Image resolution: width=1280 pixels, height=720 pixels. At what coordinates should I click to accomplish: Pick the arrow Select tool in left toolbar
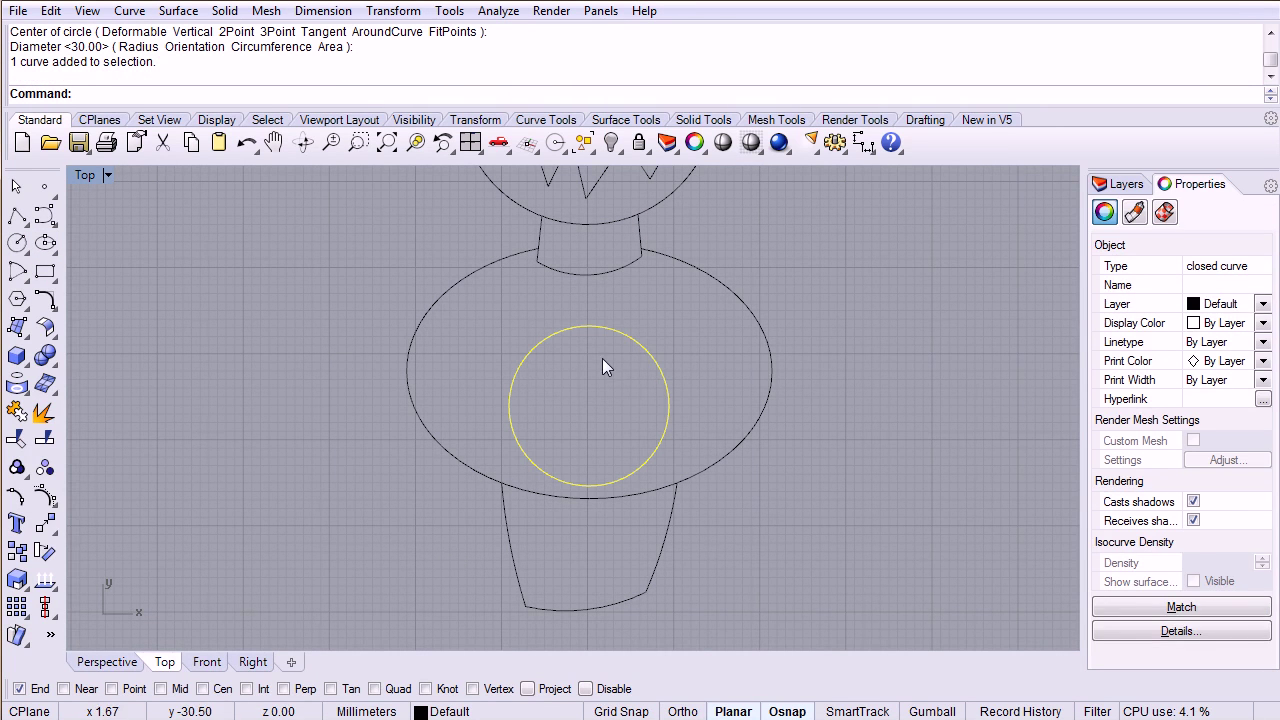(17, 187)
